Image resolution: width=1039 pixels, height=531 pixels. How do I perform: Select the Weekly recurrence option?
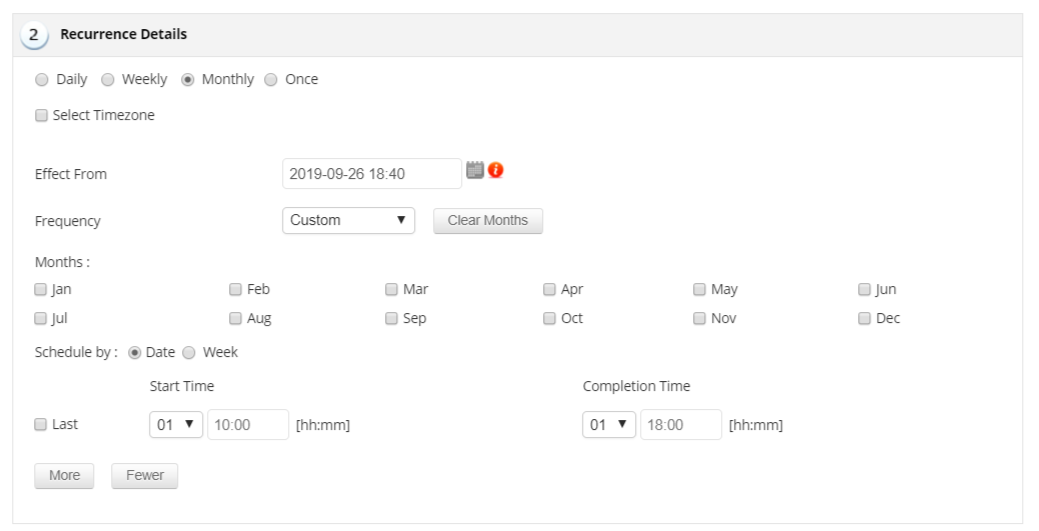(x=108, y=80)
